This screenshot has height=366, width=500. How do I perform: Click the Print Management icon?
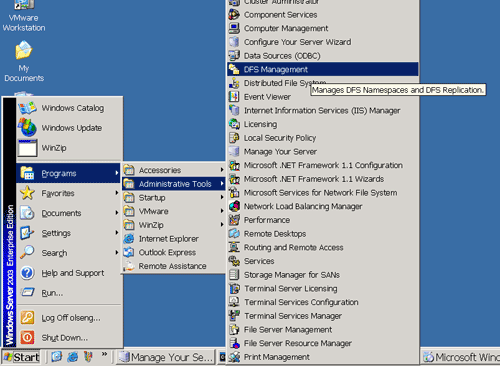(x=234, y=357)
